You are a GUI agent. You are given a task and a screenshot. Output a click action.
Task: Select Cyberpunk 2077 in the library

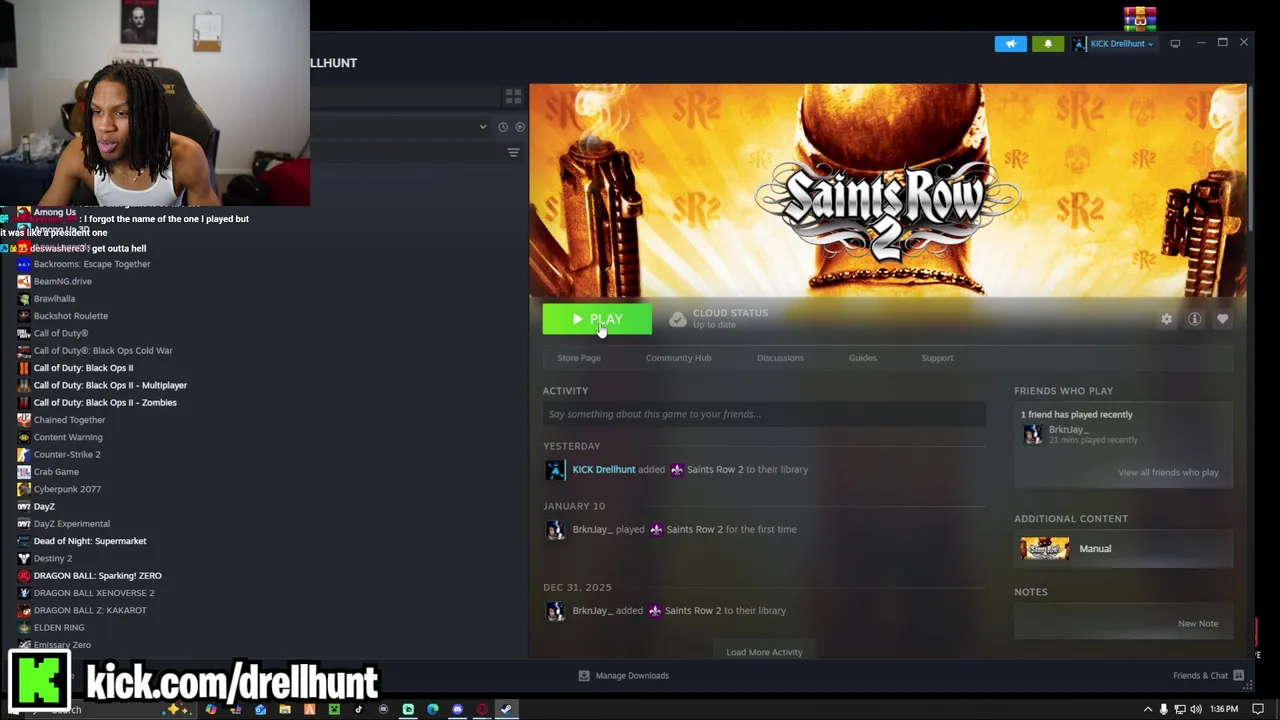(x=67, y=489)
